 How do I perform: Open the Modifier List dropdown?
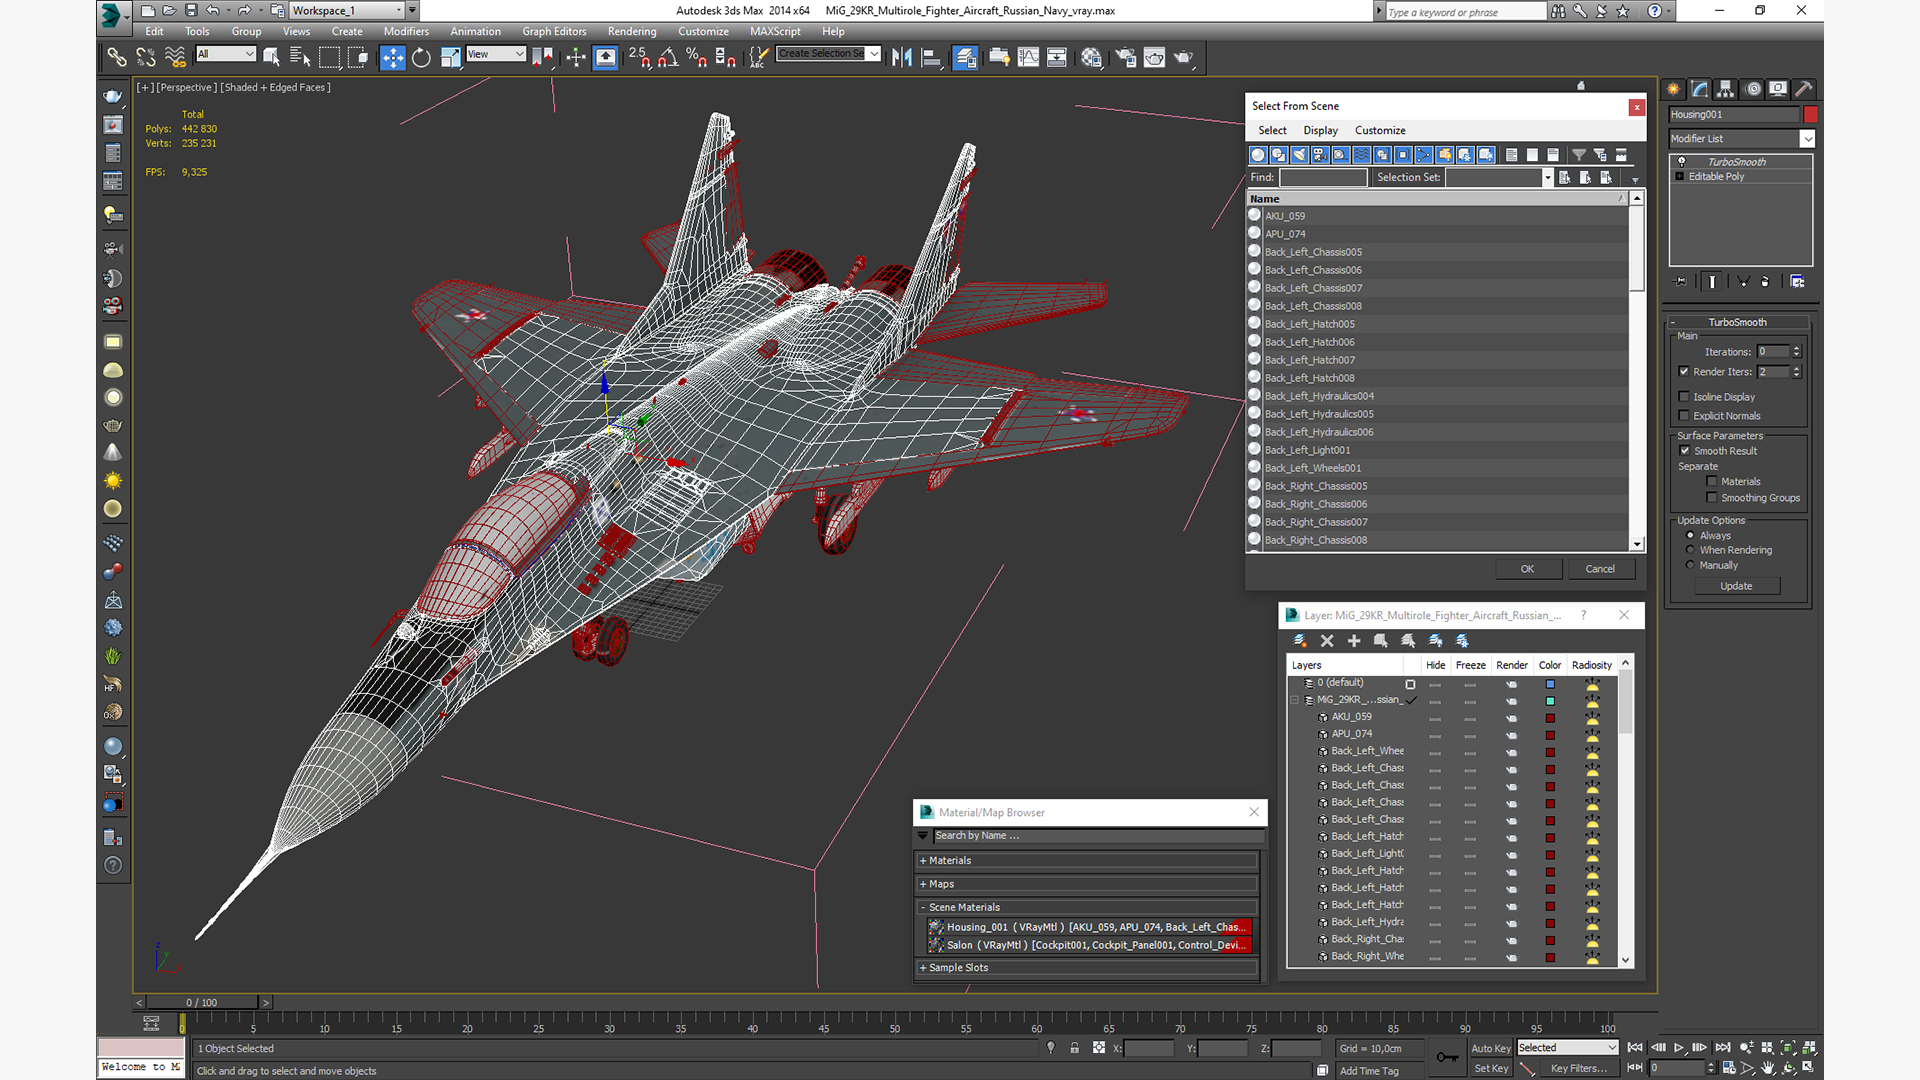pyautogui.click(x=1807, y=139)
